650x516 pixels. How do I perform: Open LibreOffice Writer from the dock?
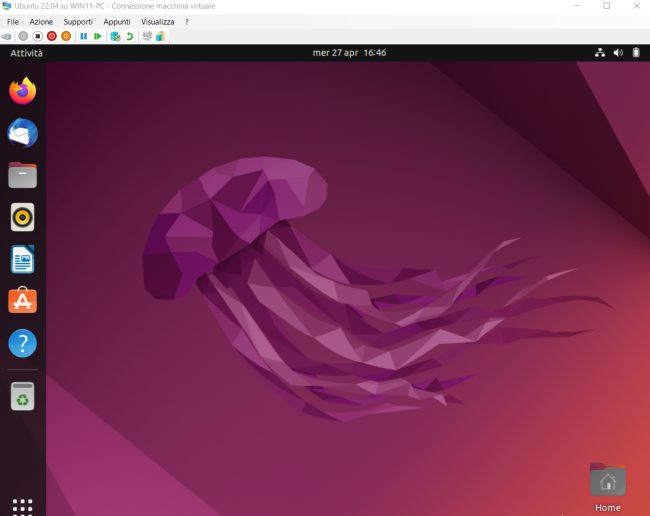tap(23, 259)
